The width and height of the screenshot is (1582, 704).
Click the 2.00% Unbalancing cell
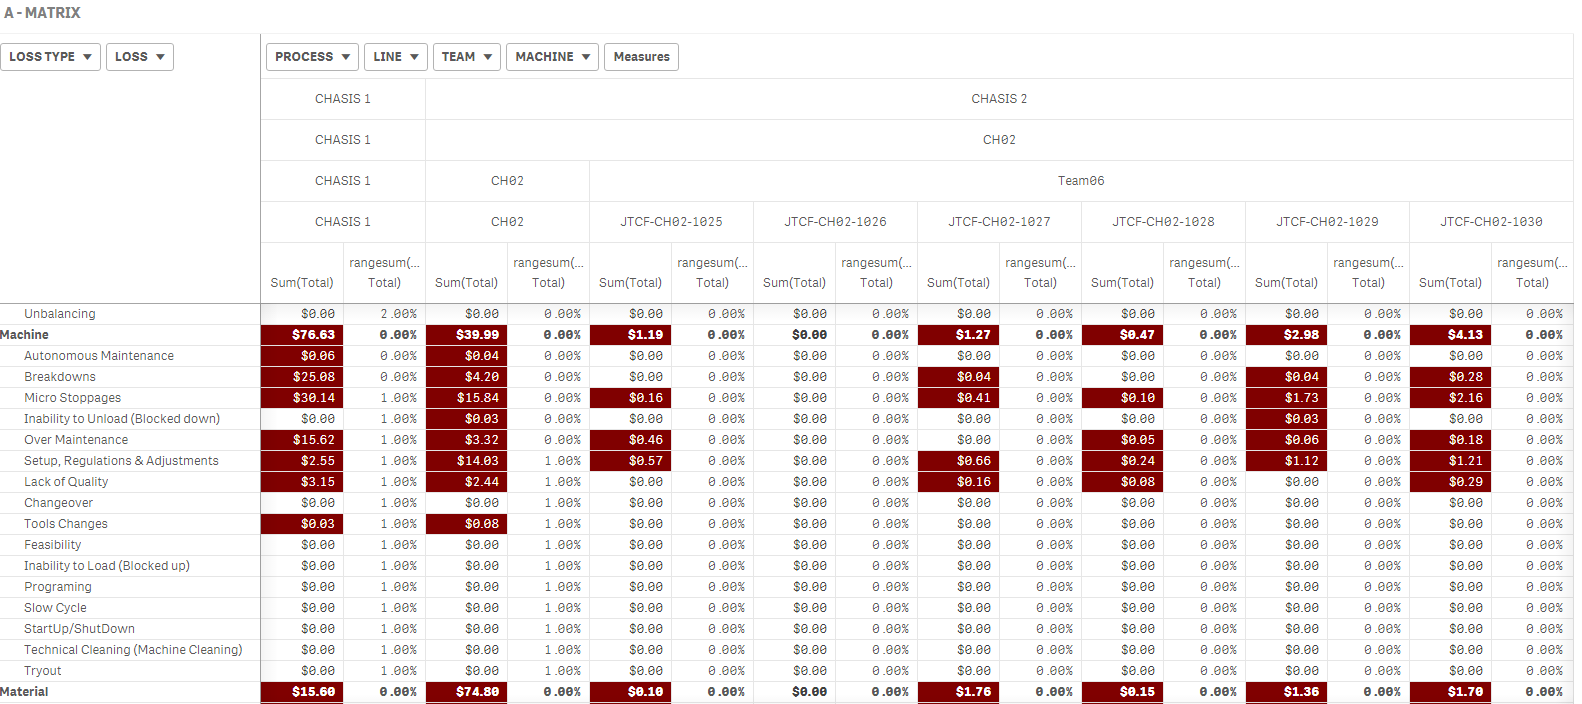click(384, 314)
